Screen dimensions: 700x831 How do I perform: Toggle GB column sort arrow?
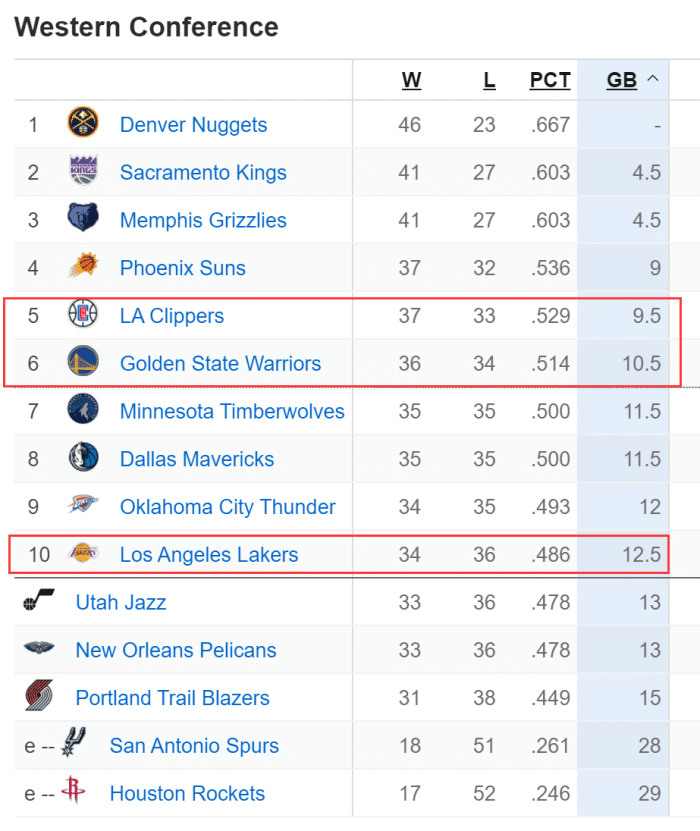[x=654, y=79]
